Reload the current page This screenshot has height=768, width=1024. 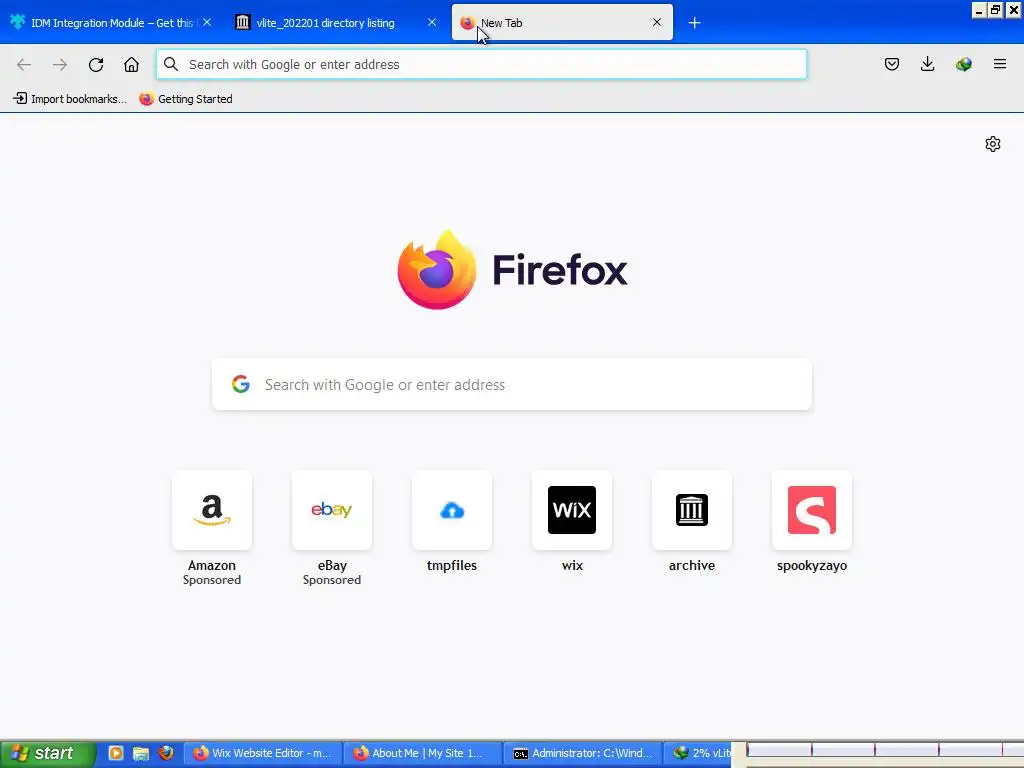click(96, 64)
